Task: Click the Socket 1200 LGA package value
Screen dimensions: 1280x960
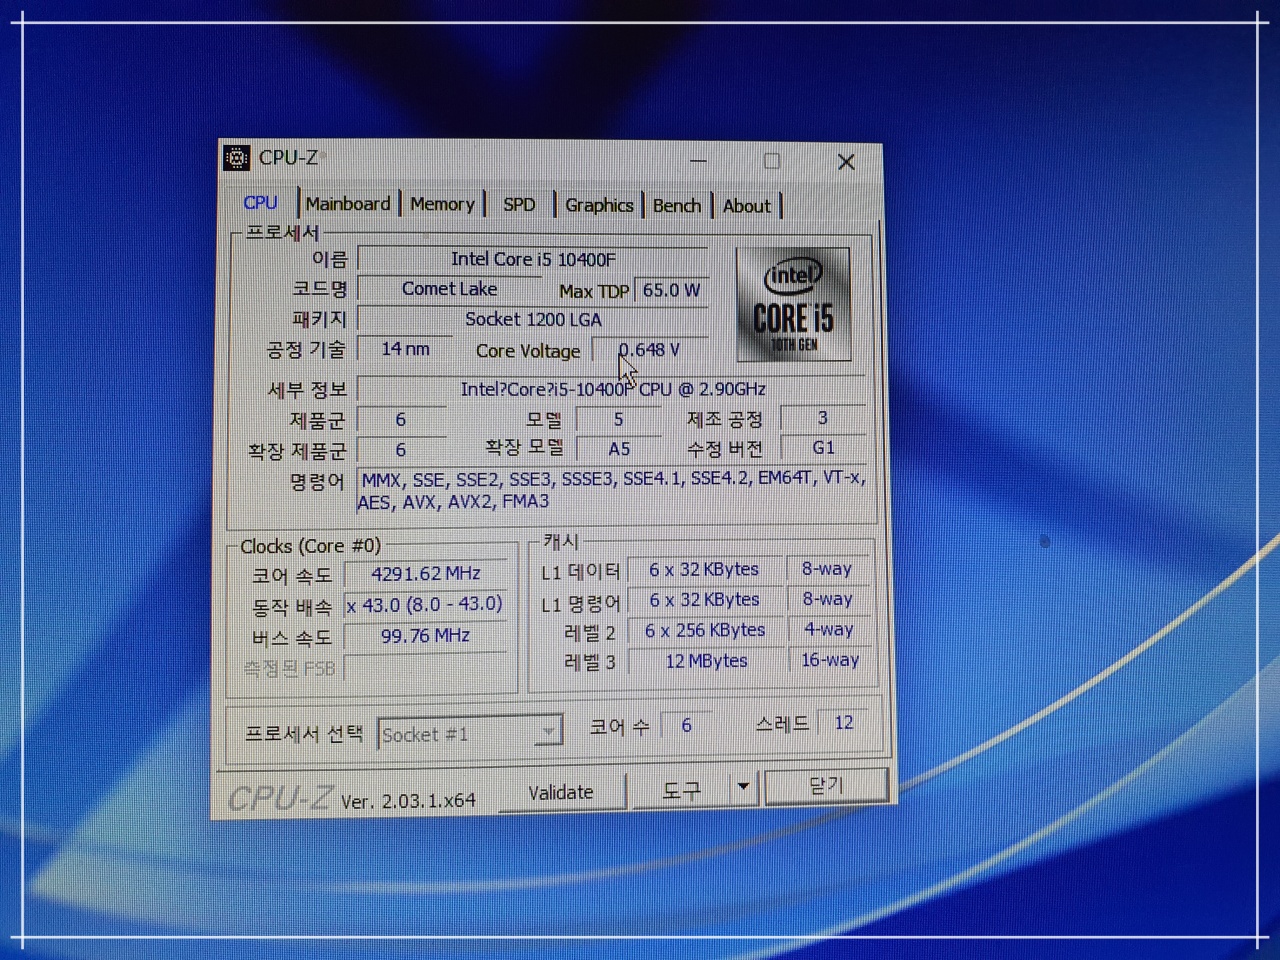Action: pyautogui.click(x=533, y=320)
